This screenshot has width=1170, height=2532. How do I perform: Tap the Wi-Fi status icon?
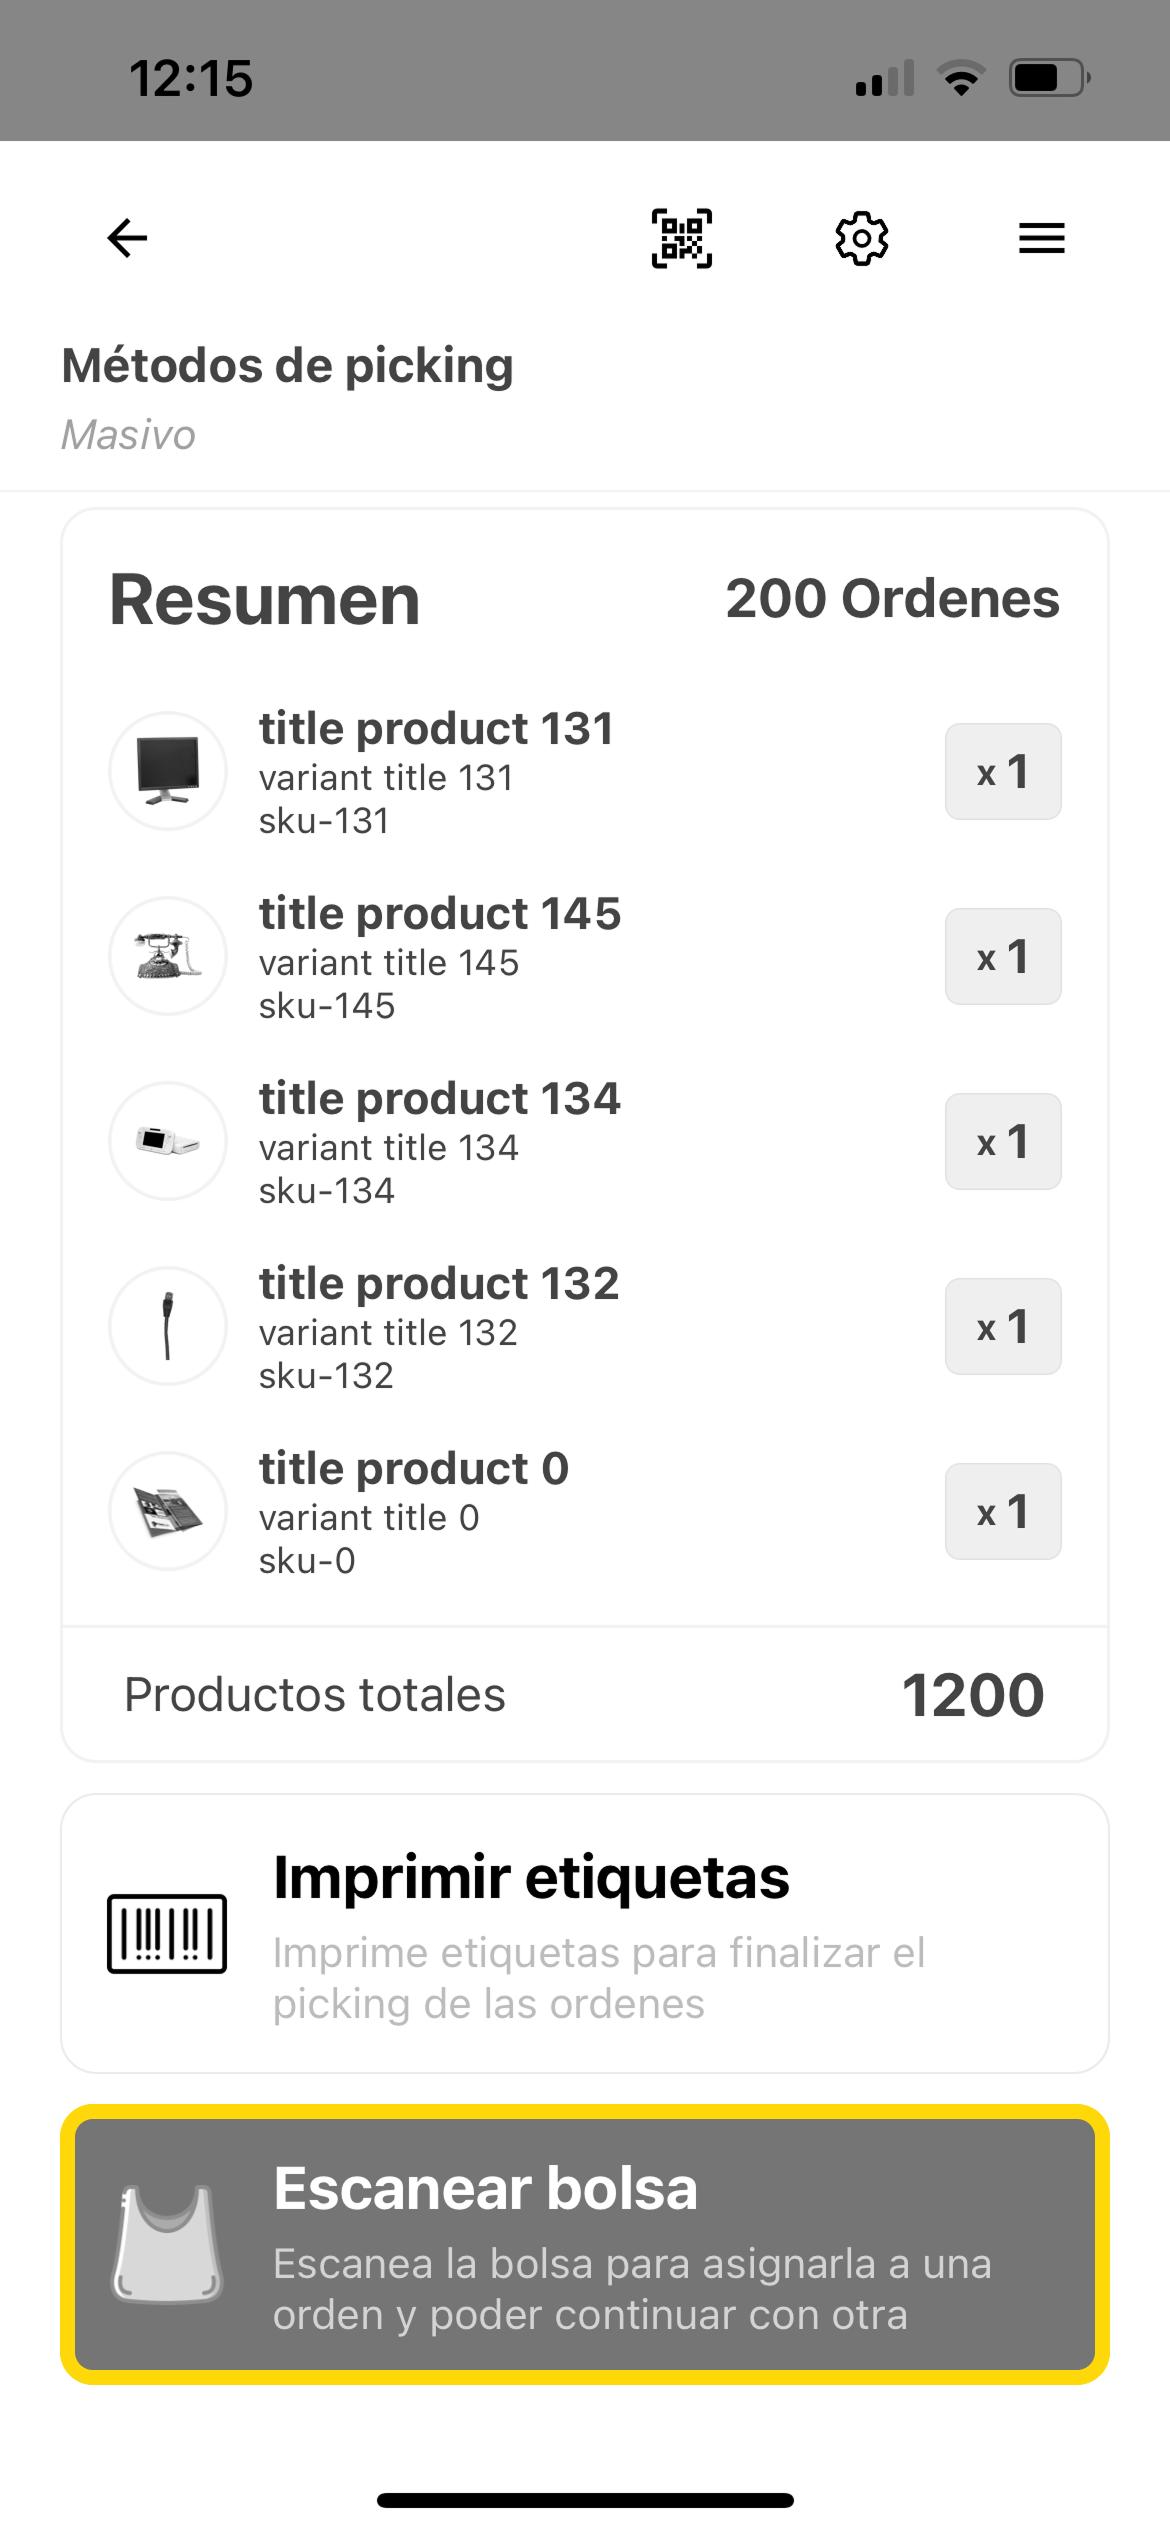coord(961,78)
